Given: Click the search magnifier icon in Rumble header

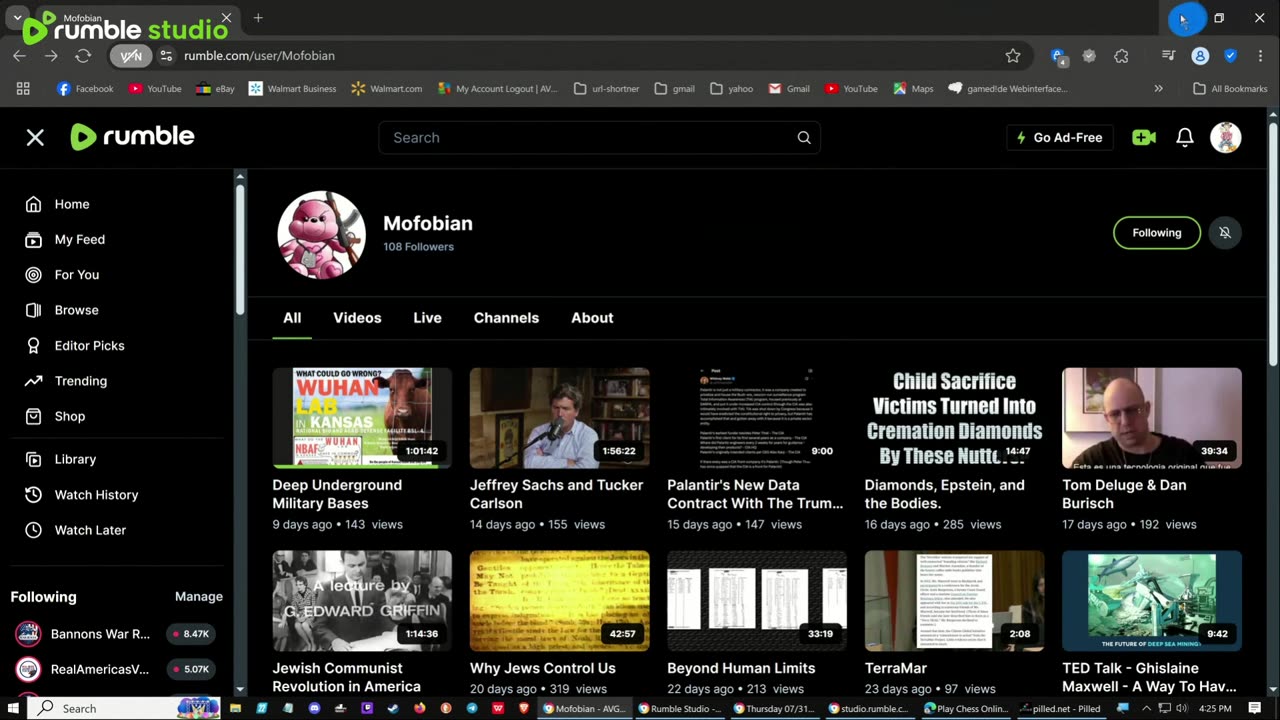Looking at the screenshot, I should [x=804, y=138].
